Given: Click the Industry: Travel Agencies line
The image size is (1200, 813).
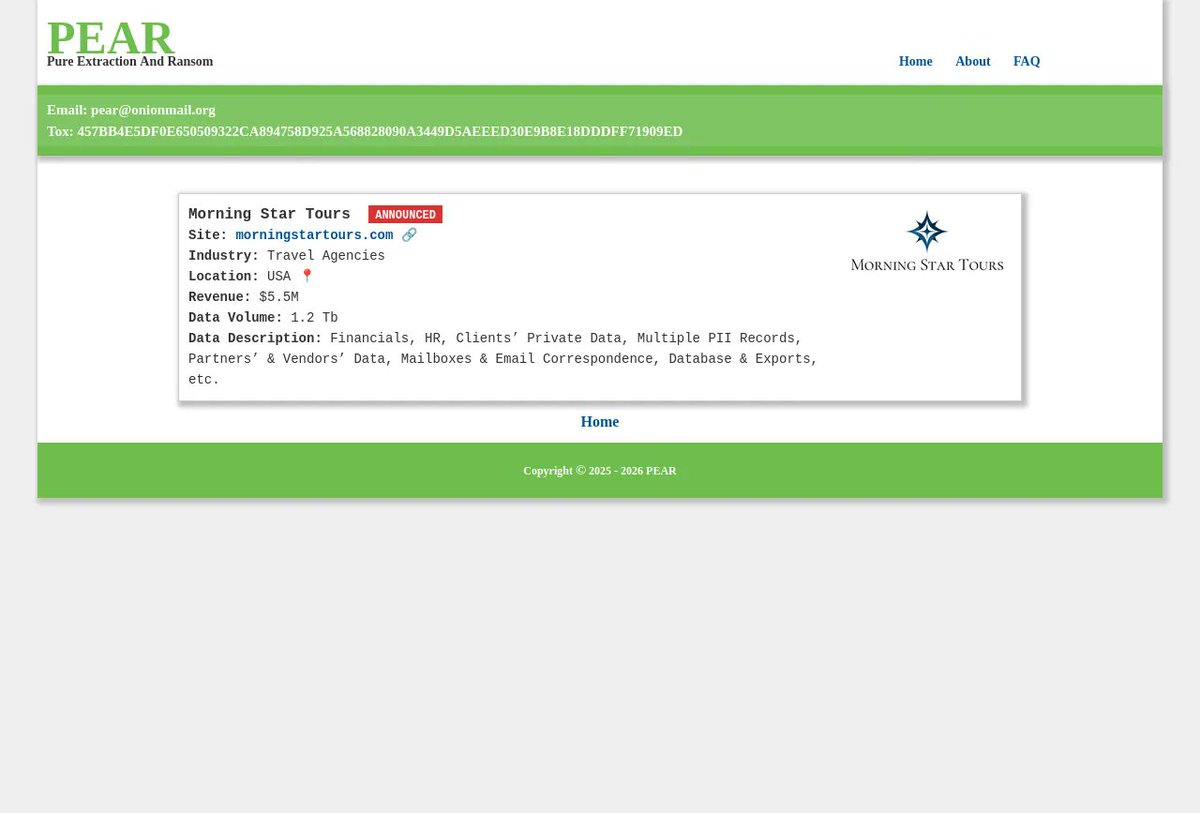Looking at the screenshot, I should tap(287, 256).
